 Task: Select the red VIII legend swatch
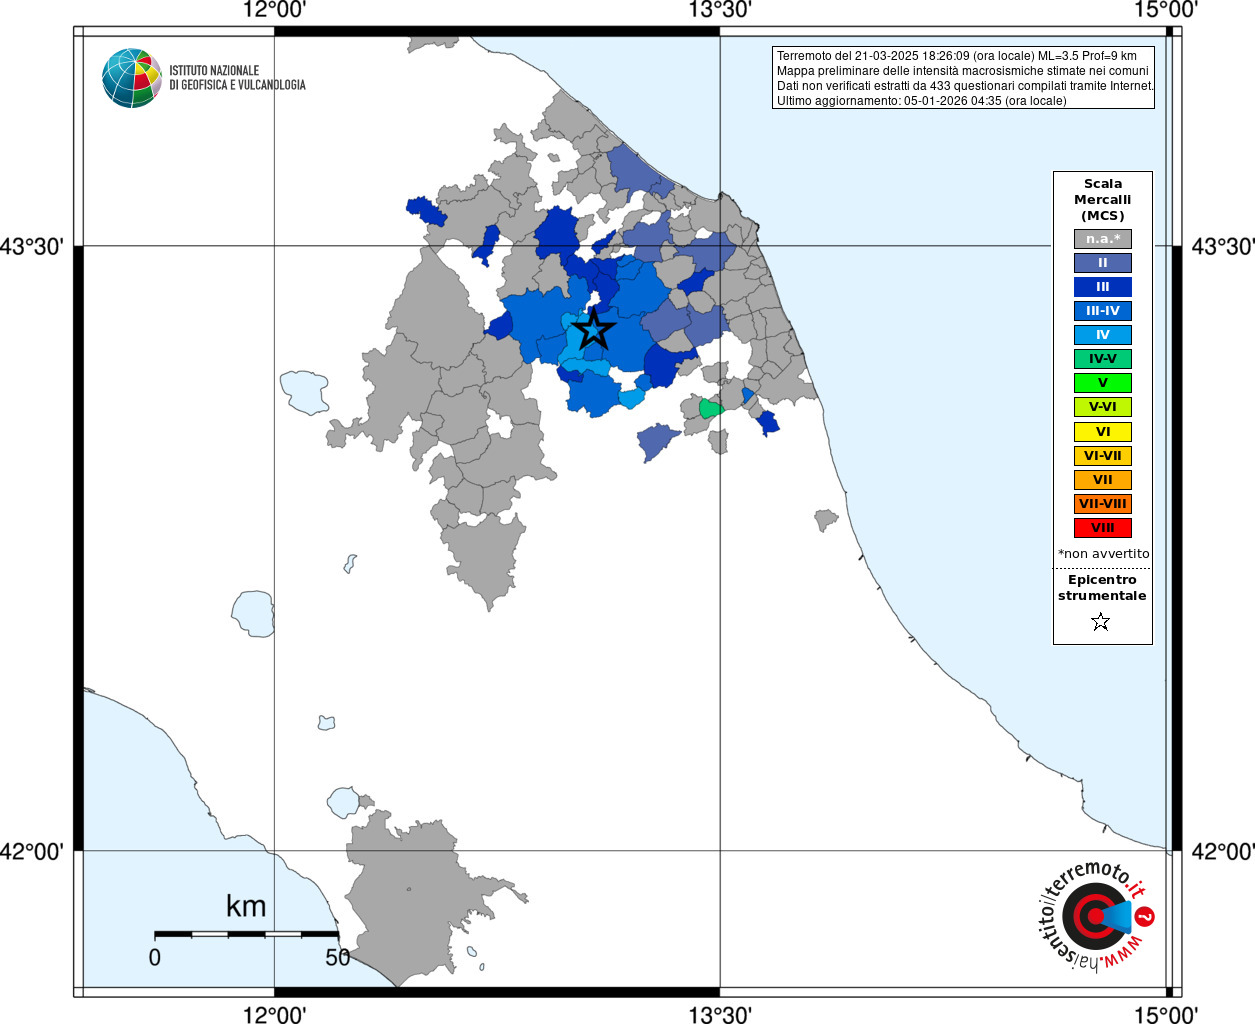(1102, 528)
